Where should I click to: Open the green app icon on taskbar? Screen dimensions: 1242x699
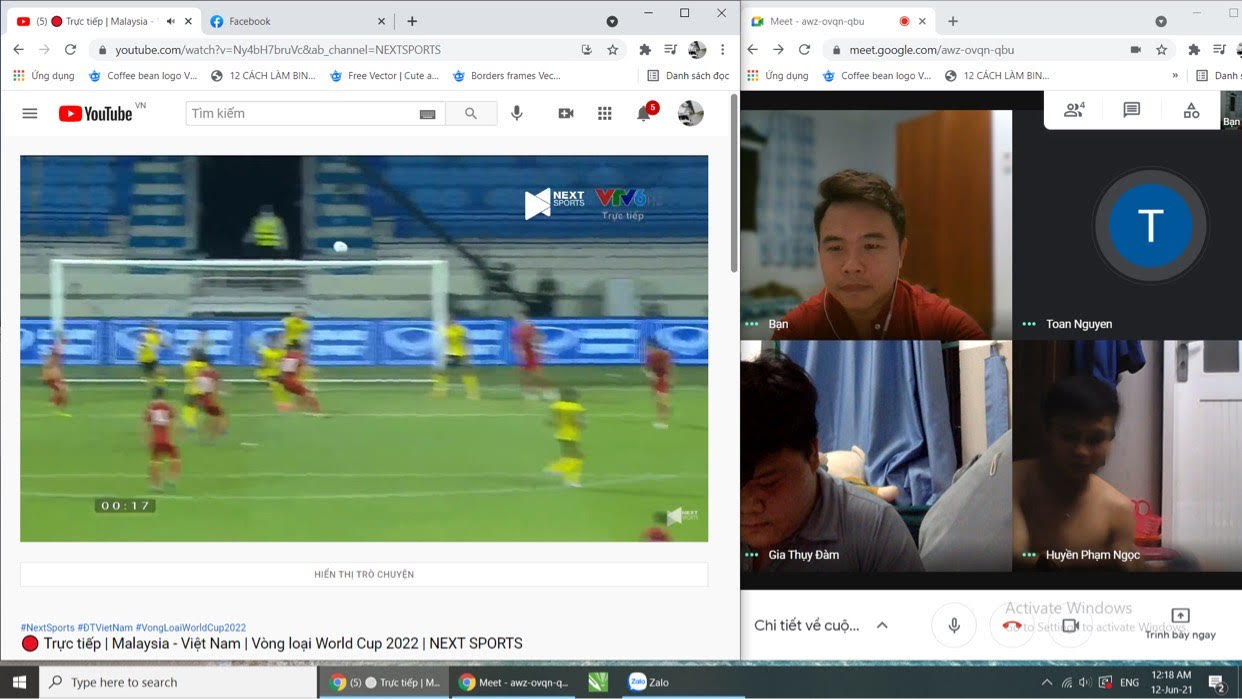click(598, 683)
